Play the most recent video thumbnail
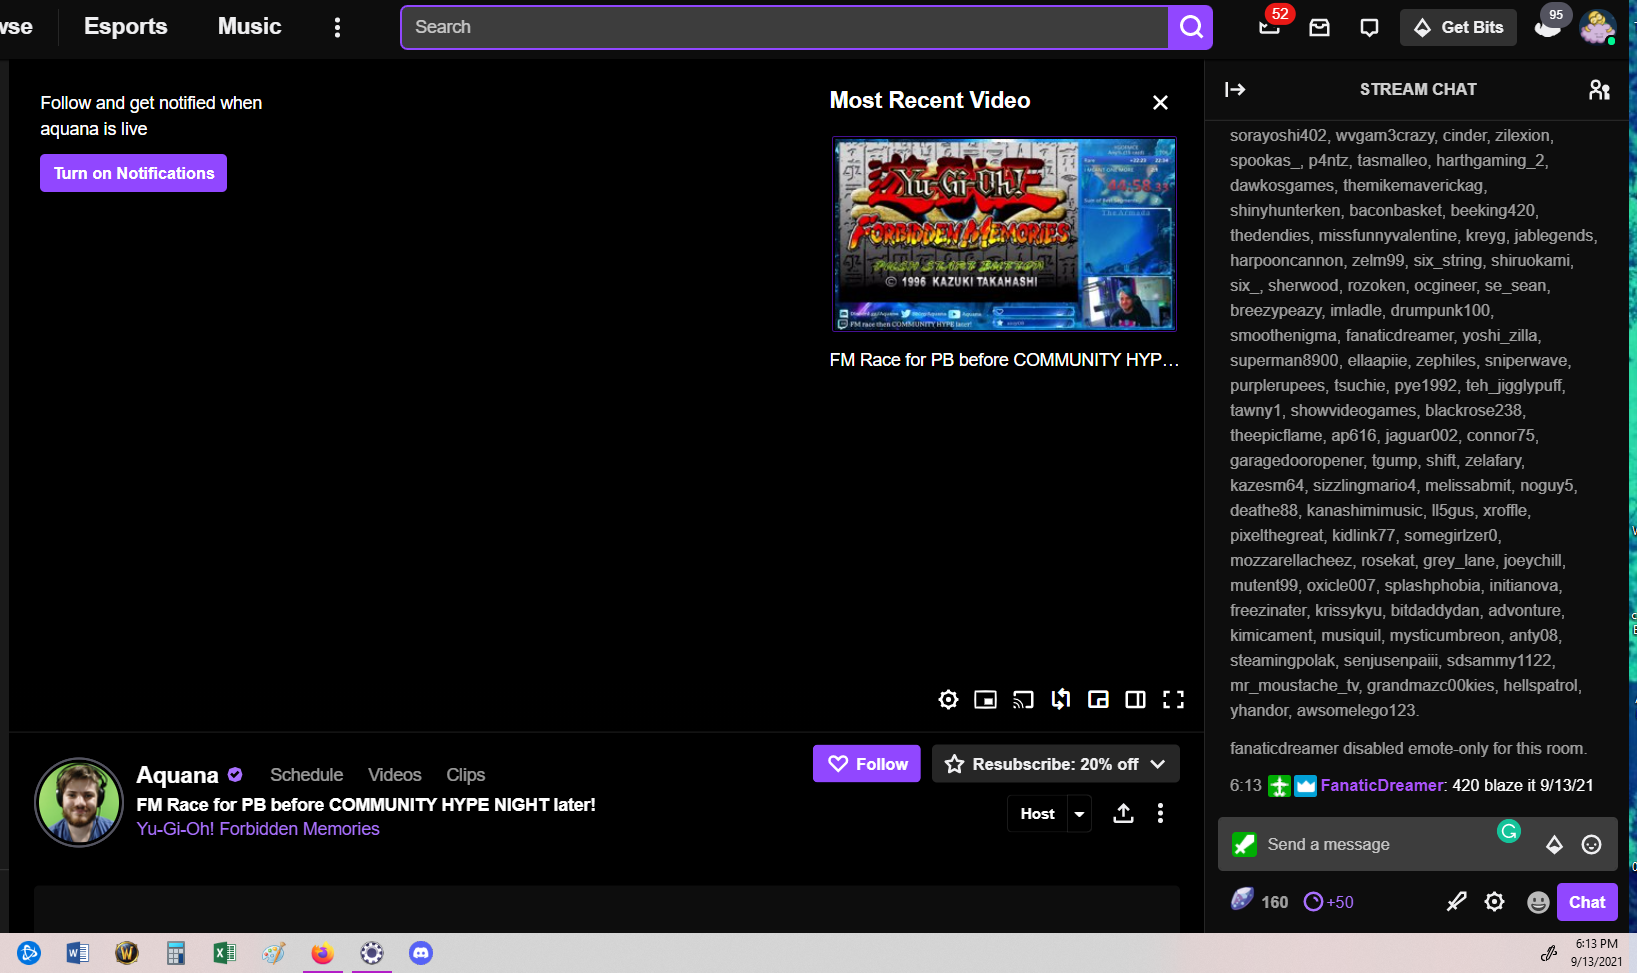The height and width of the screenshot is (973, 1637). coord(1004,234)
